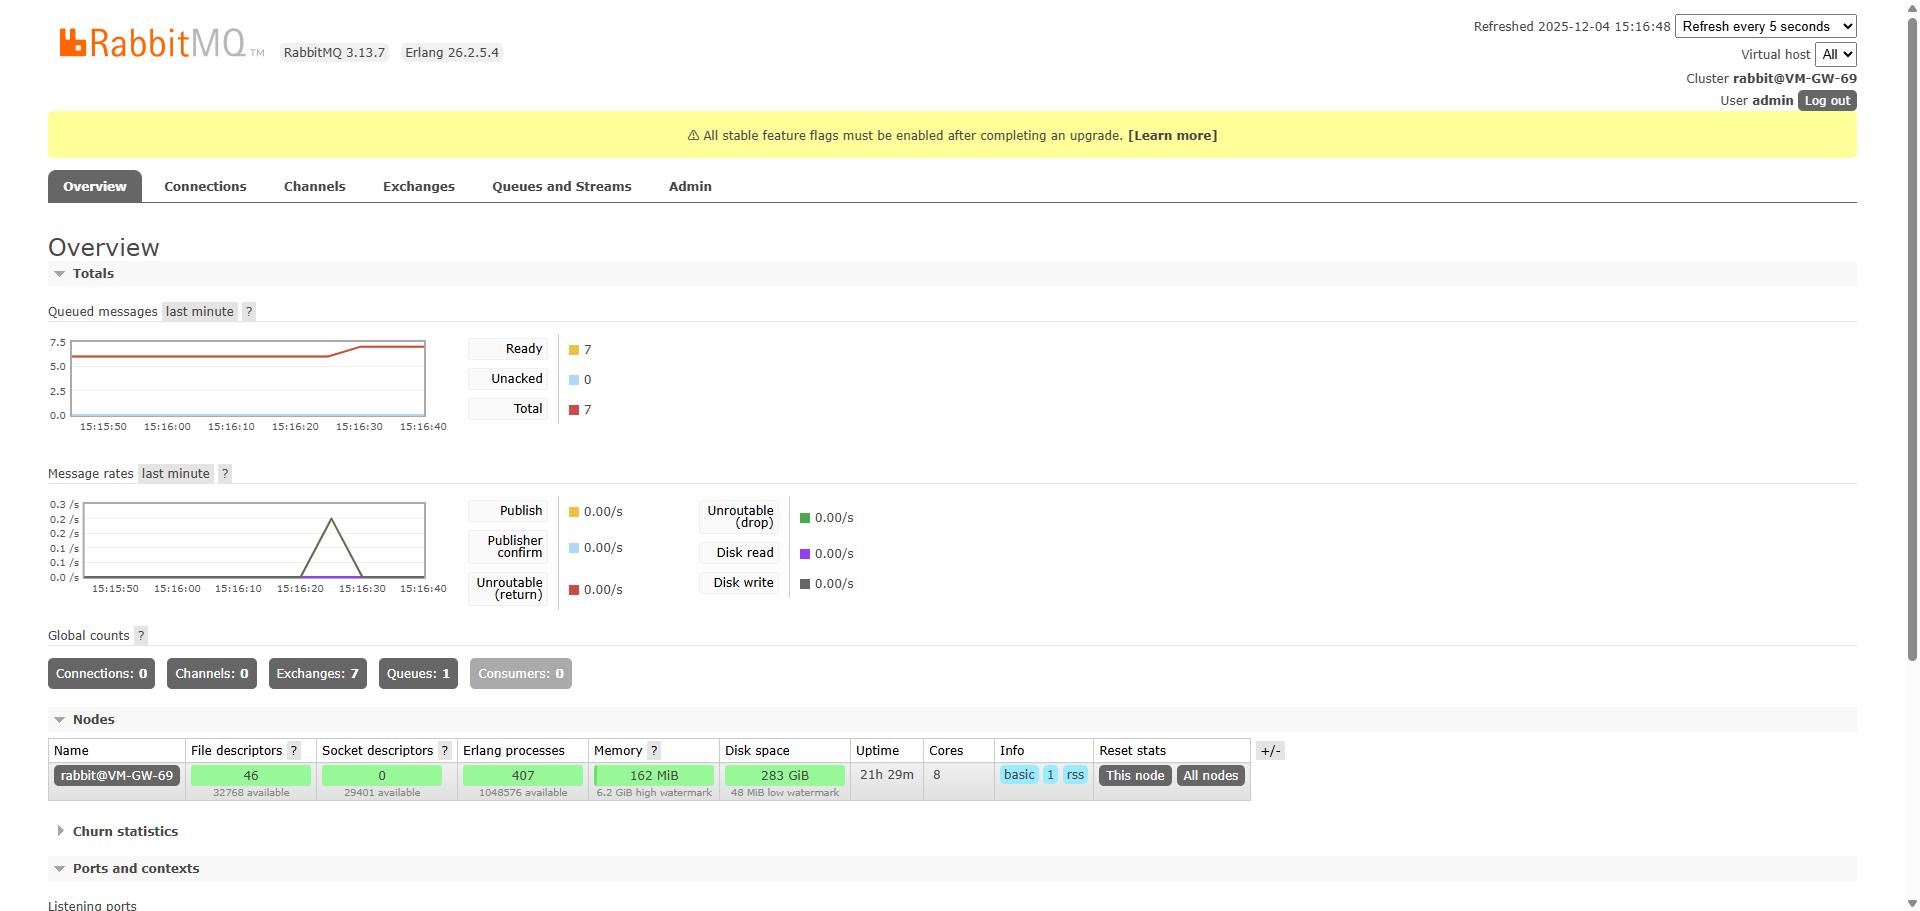This screenshot has width=1920, height=911.
Task: Go to the Exchanges tab
Action: 419,187
